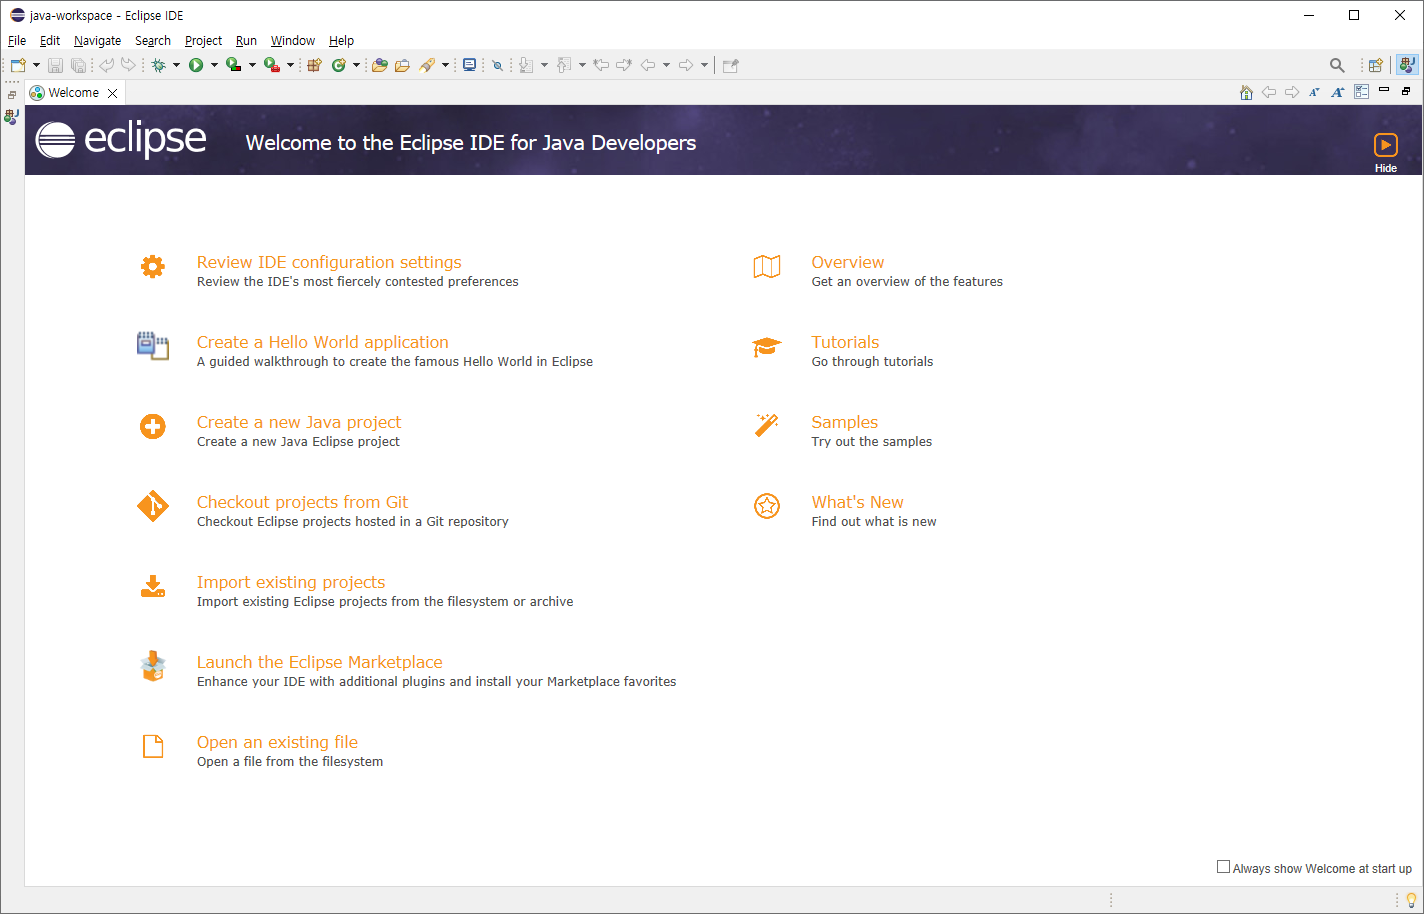The image size is (1424, 914).
Task: Open the Tutorials link
Action: (845, 342)
